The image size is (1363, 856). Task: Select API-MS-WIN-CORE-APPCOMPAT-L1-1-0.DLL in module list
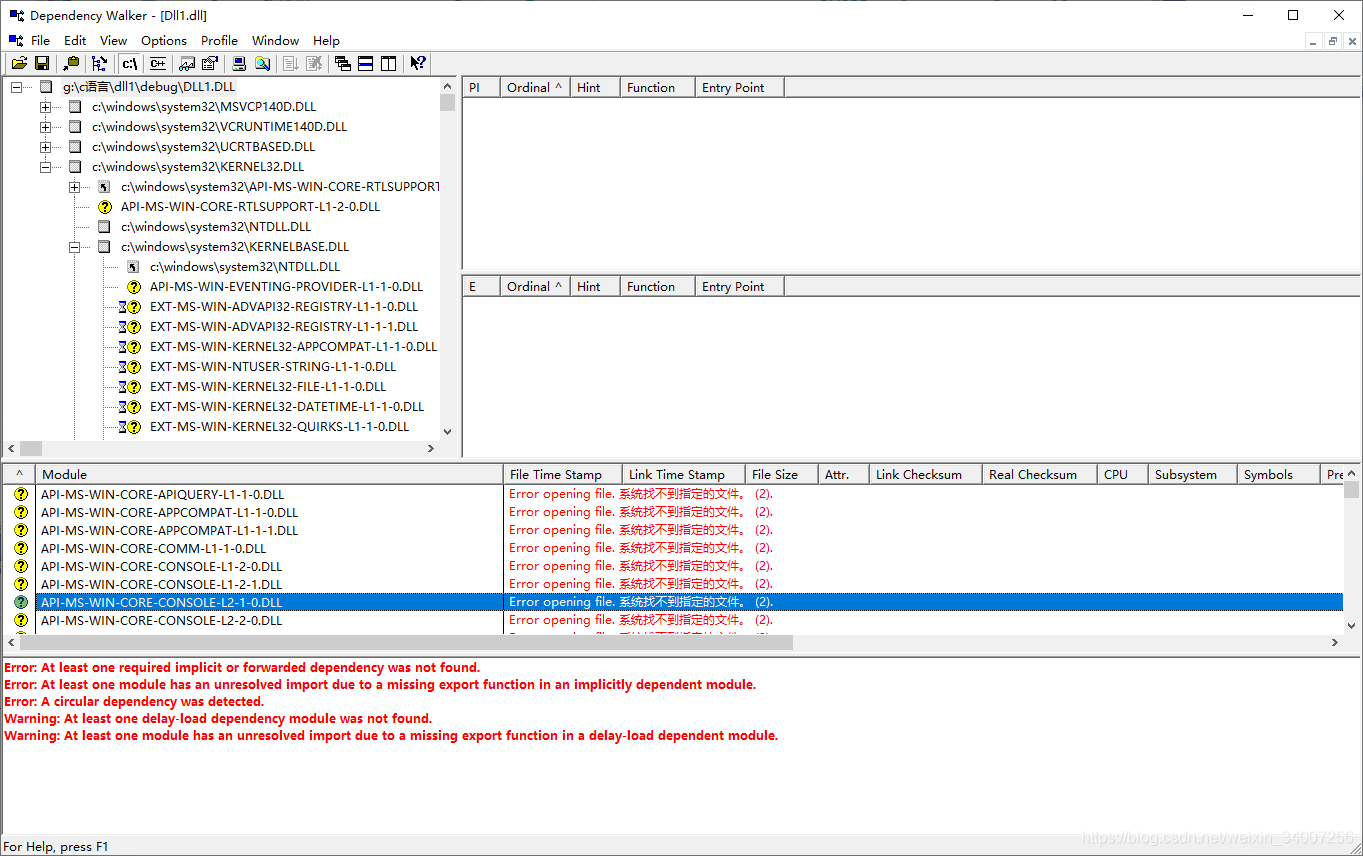[x=169, y=512]
